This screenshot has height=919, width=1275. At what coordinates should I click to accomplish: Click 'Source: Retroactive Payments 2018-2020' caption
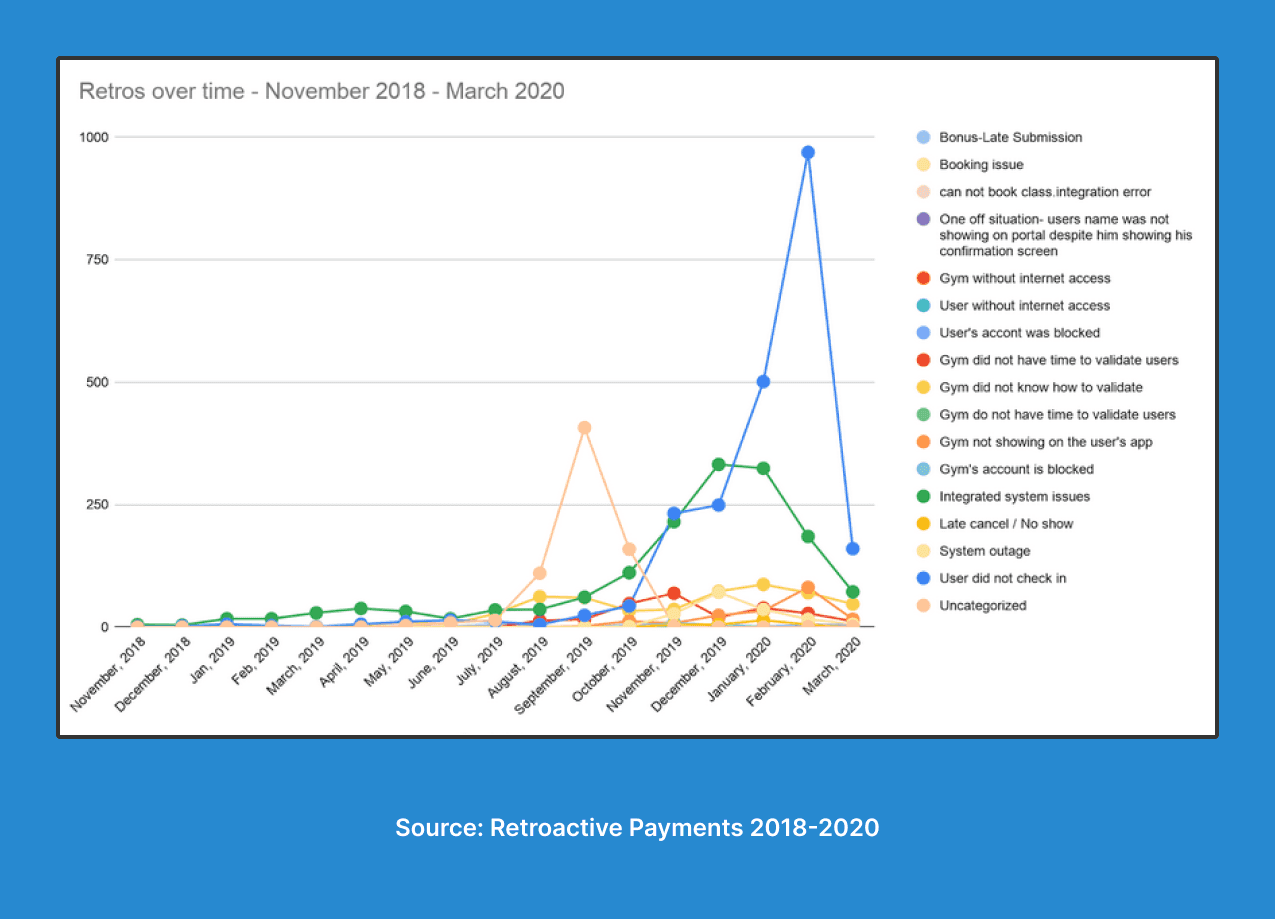click(637, 827)
